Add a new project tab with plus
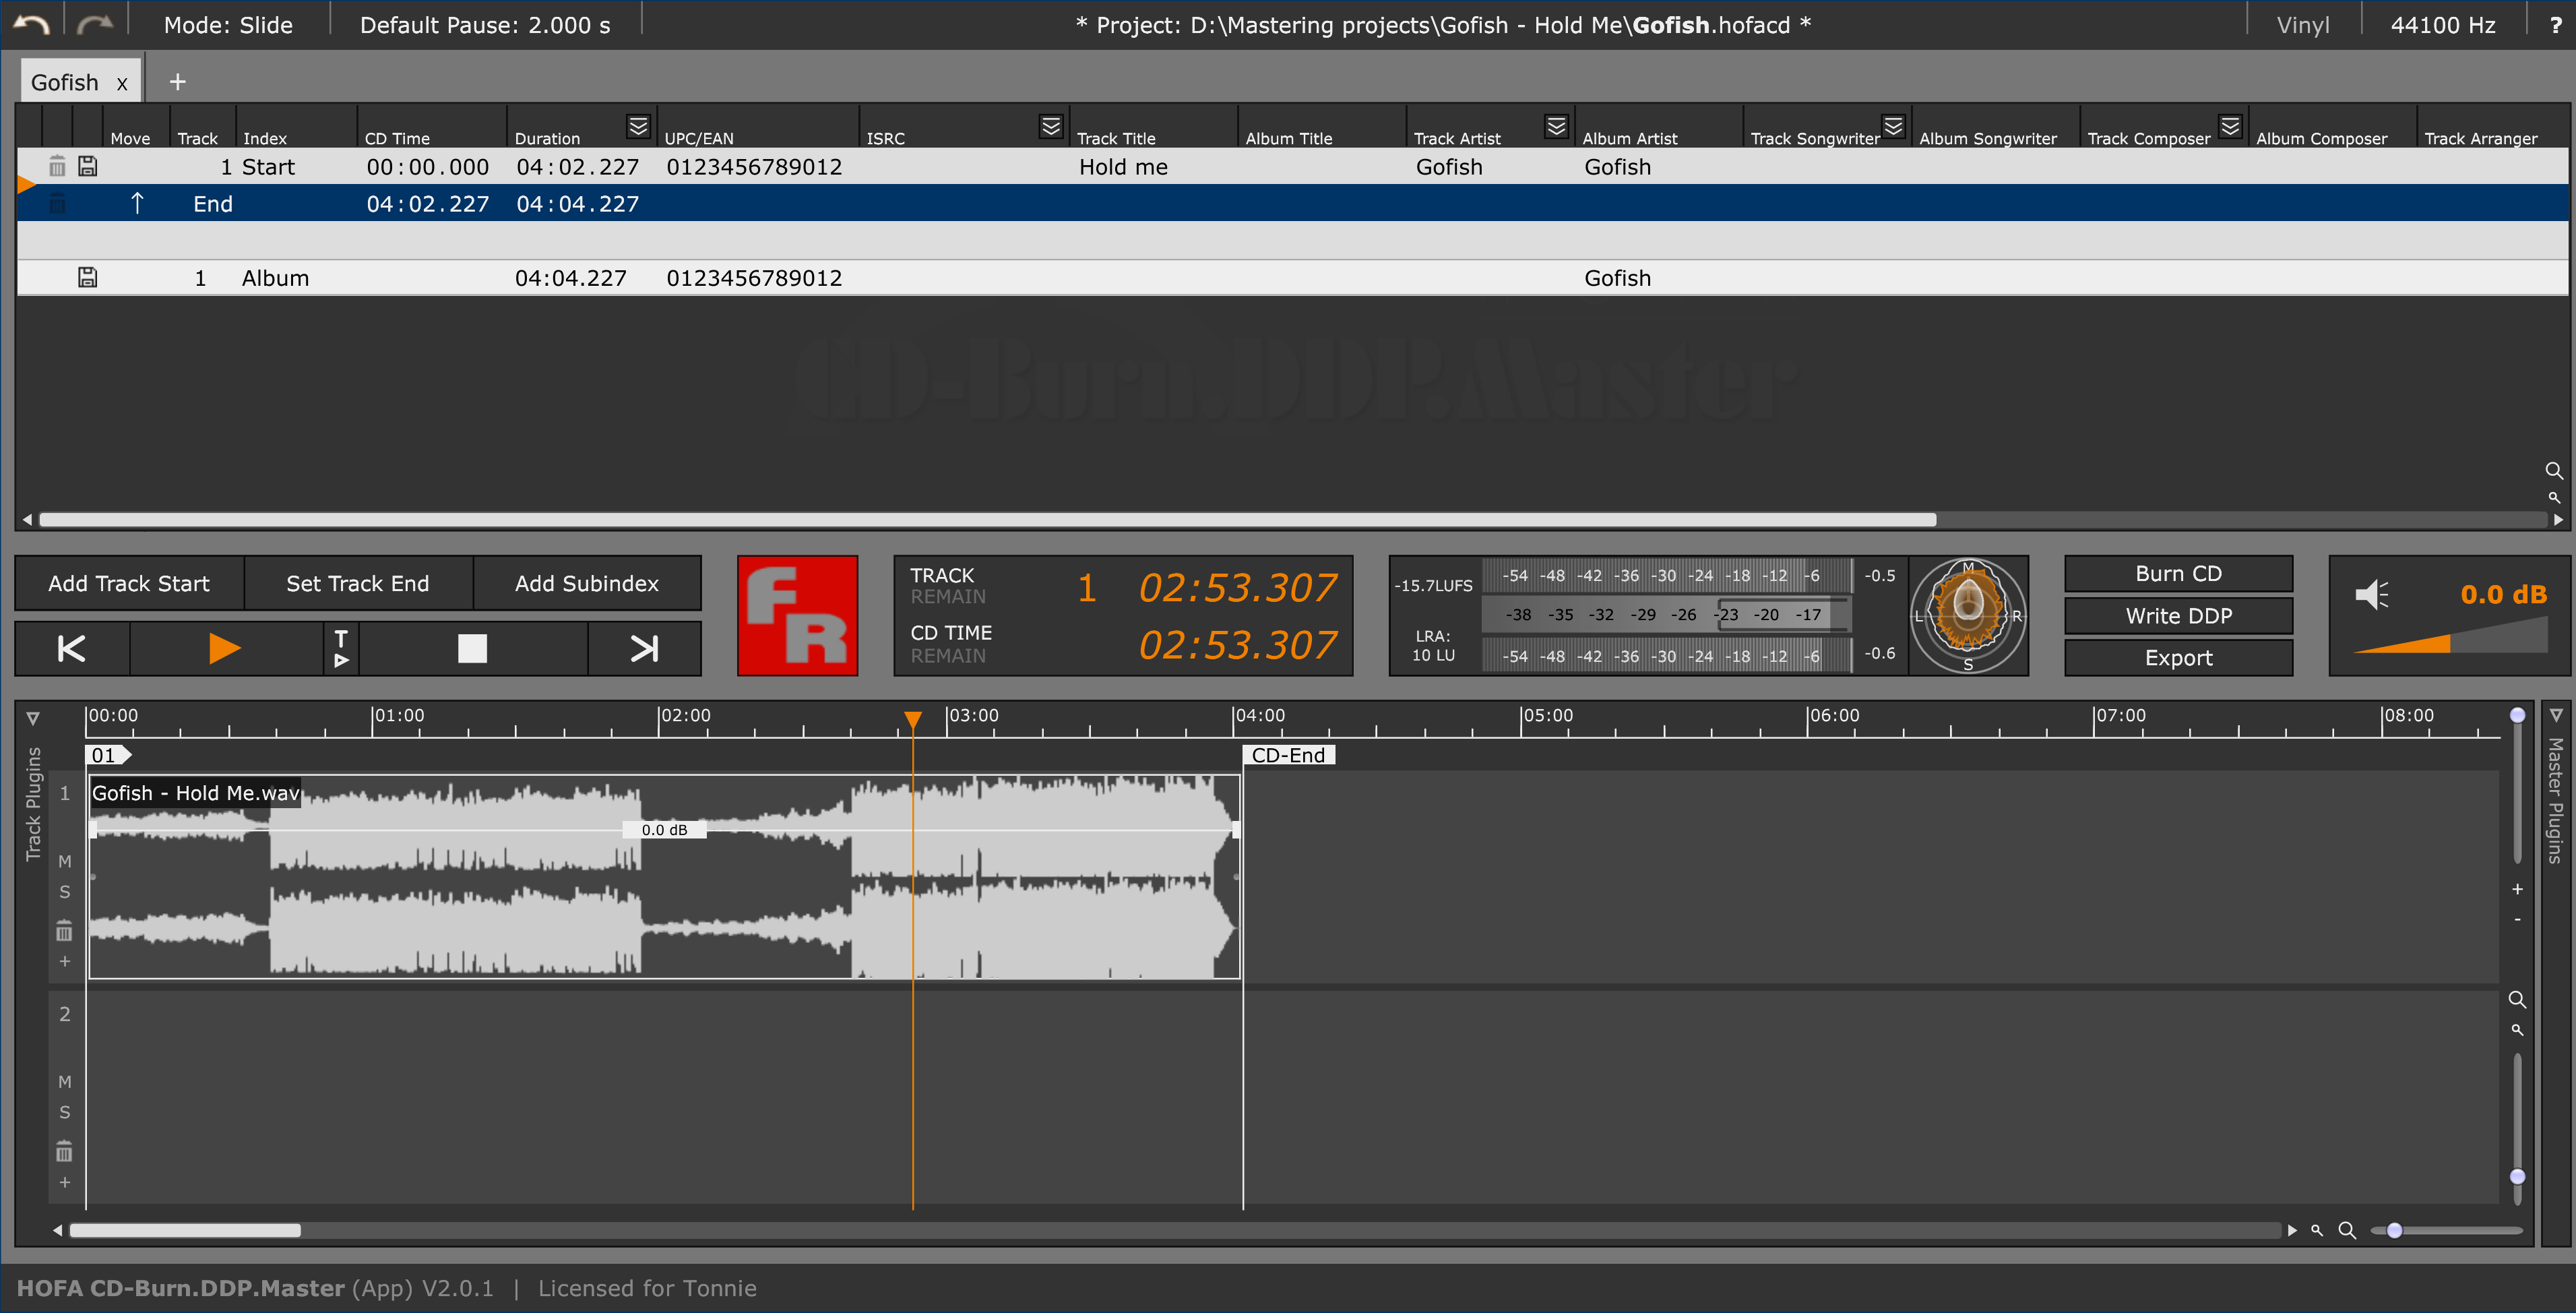Screen dimensions: 2576x1313 point(177,82)
